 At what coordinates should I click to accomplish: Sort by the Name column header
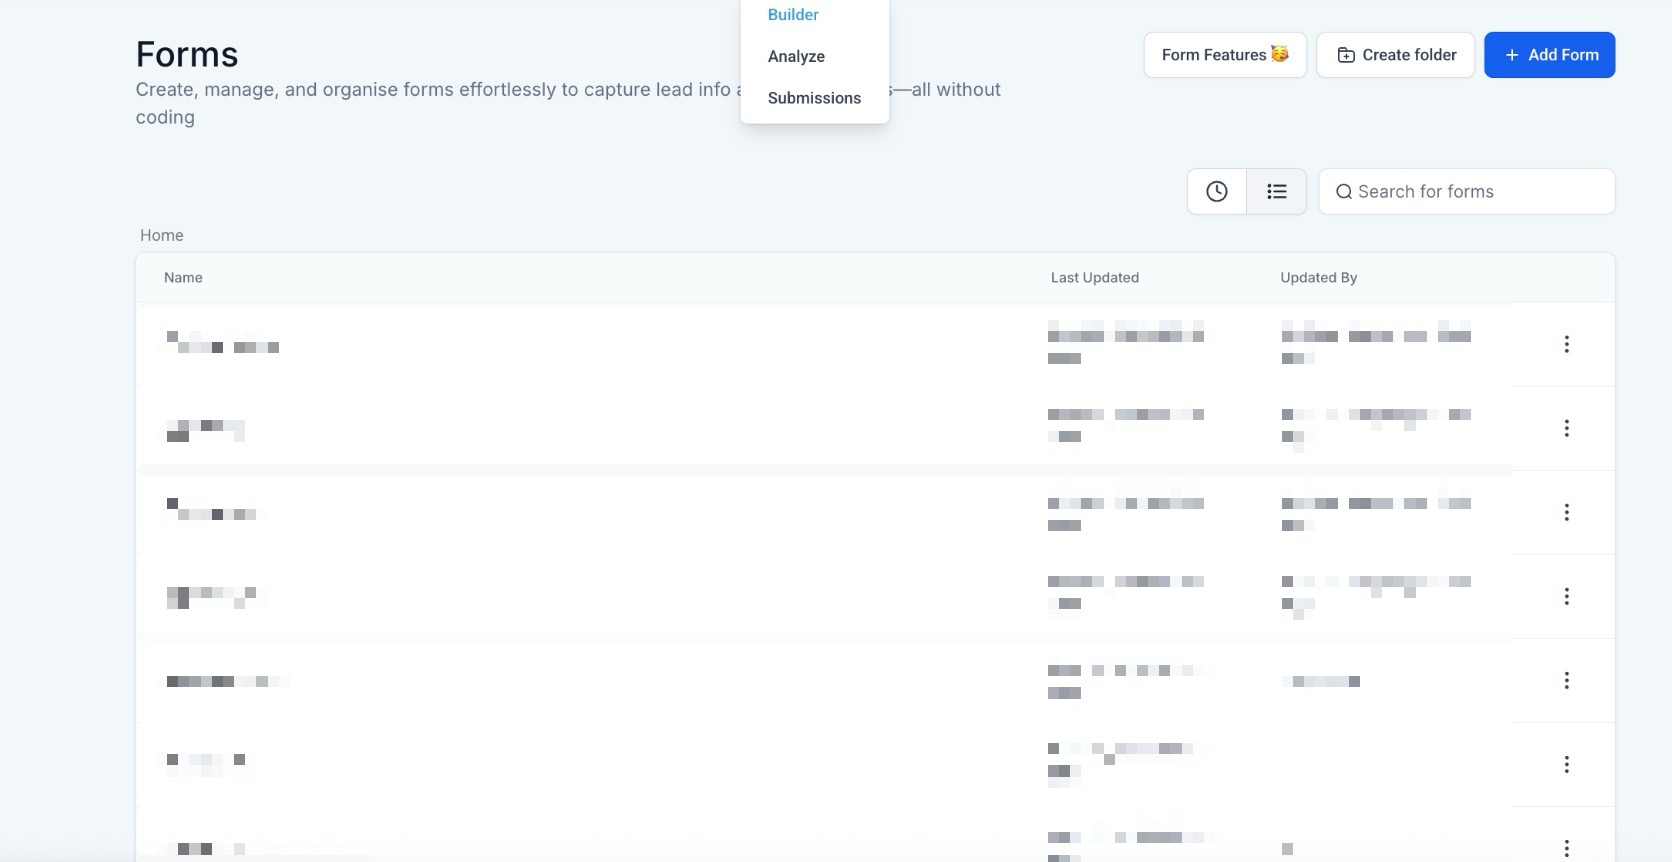coord(183,277)
